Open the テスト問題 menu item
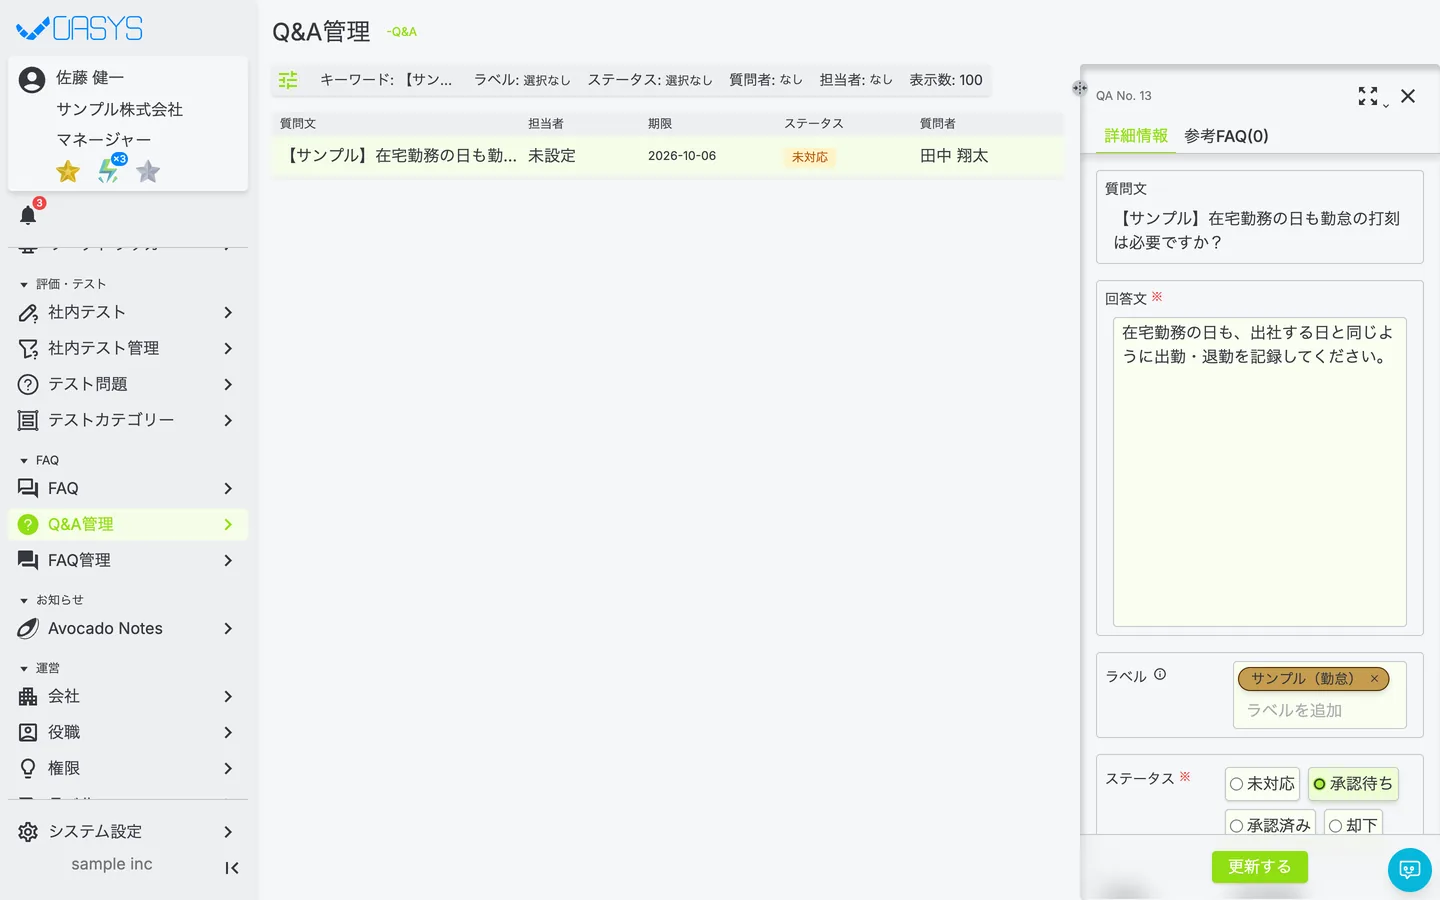The height and width of the screenshot is (900, 1440). click(x=128, y=384)
